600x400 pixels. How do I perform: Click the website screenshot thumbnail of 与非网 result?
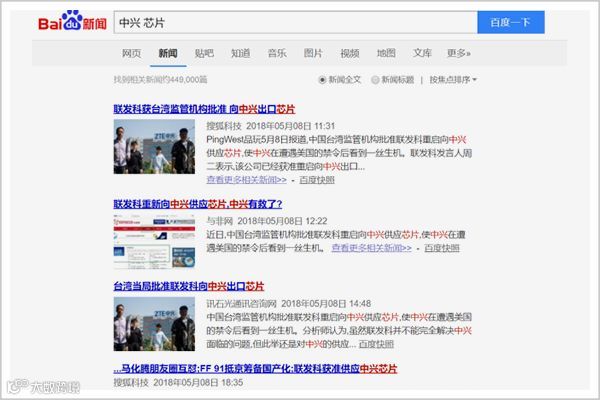[154, 242]
